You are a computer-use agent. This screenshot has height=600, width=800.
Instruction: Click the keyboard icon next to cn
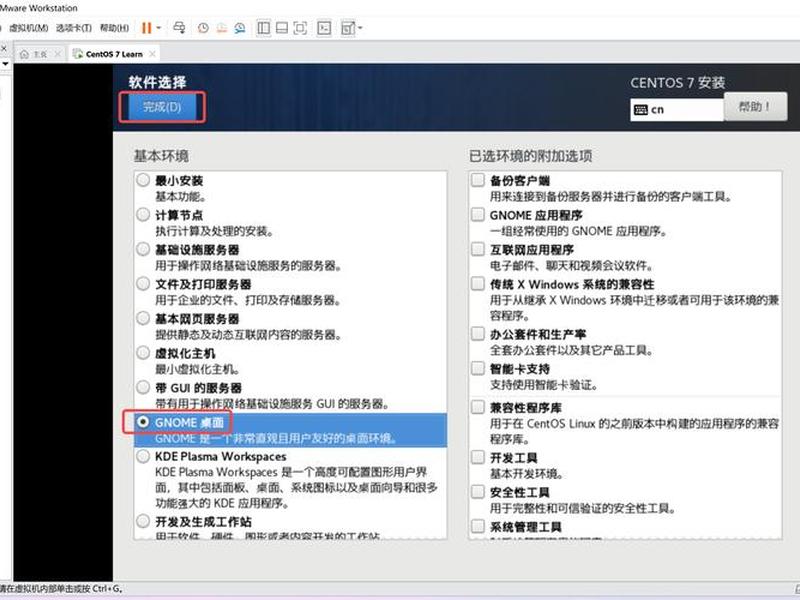coord(640,110)
